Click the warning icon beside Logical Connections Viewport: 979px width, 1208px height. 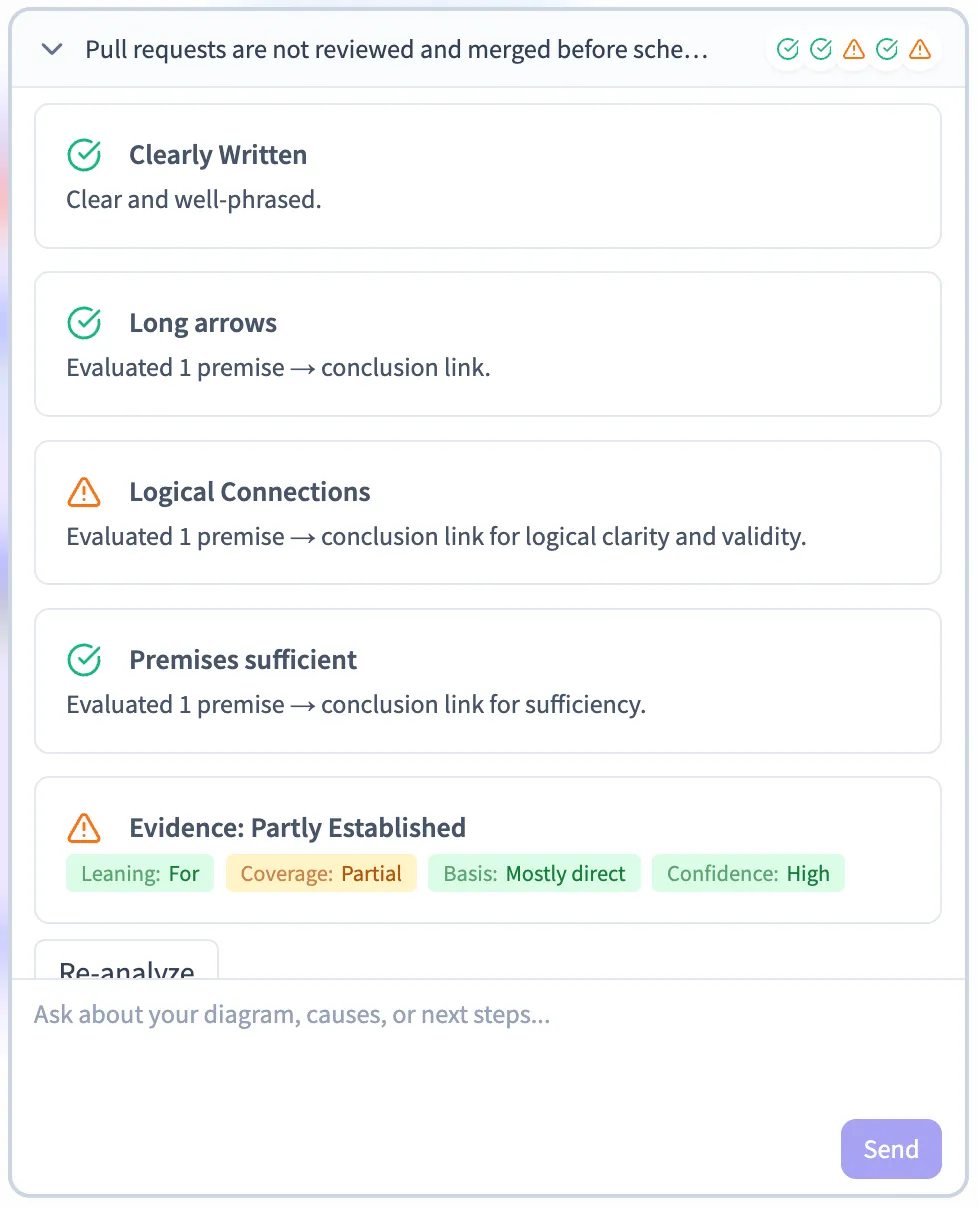pos(84,492)
